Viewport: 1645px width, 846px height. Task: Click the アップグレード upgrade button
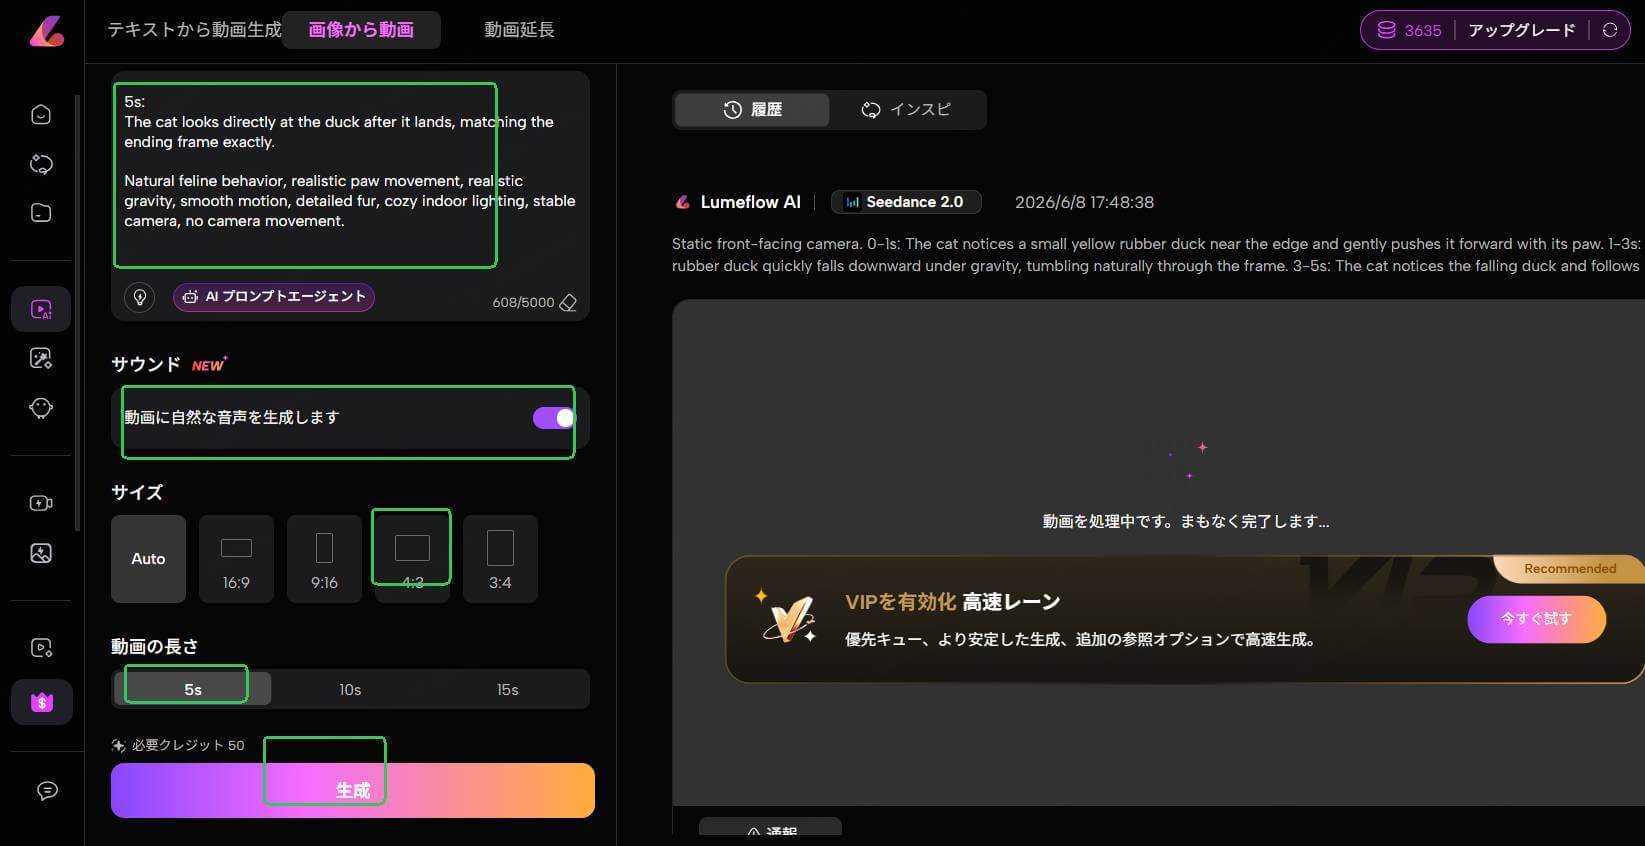point(1521,30)
